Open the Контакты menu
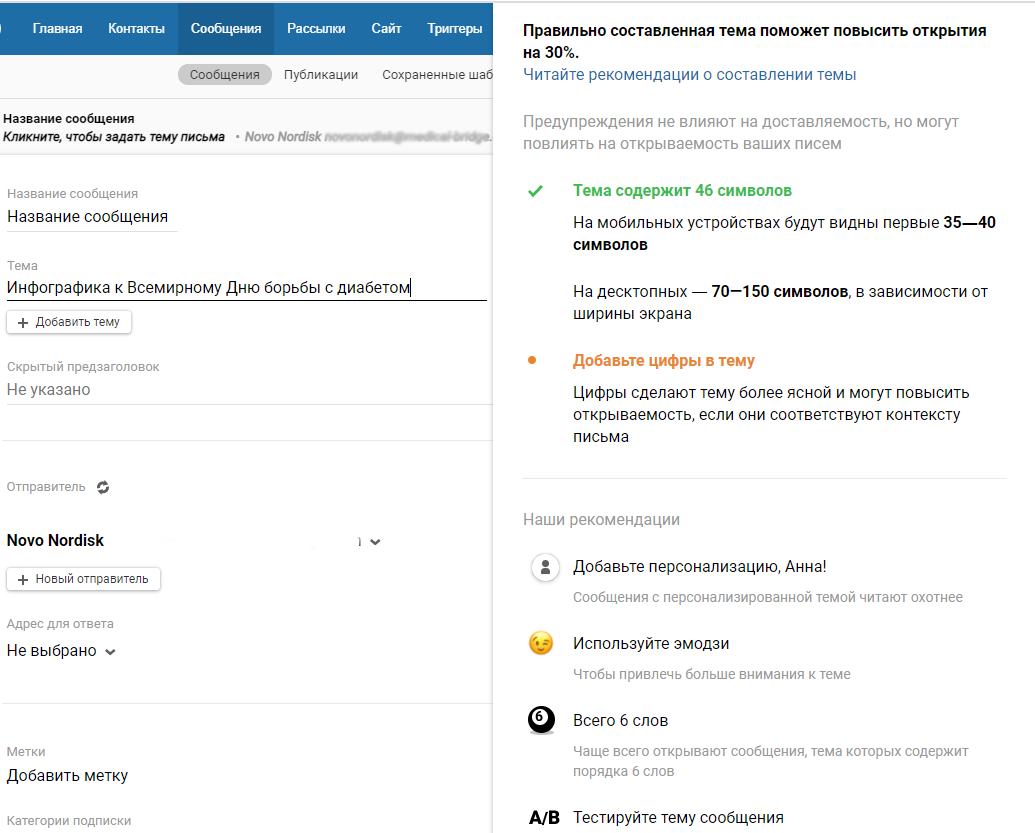Image resolution: width=1035 pixels, height=833 pixels. pos(136,29)
